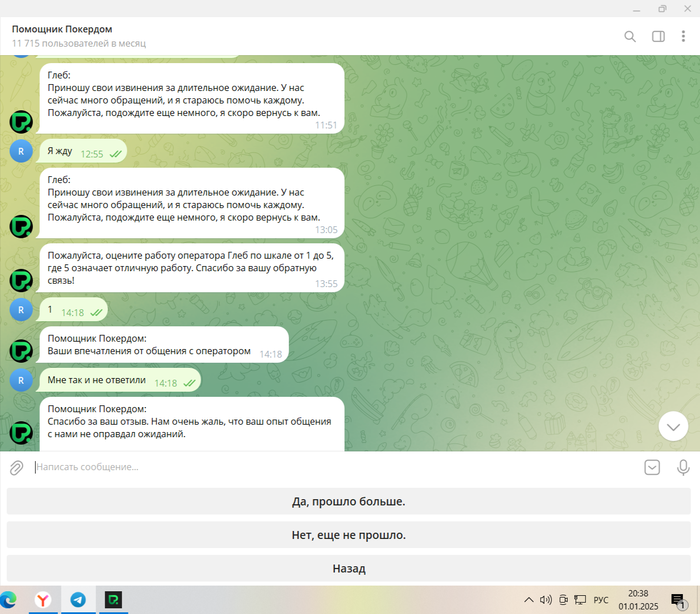
Task: Open Windows notification center icon
Action: point(678,601)
